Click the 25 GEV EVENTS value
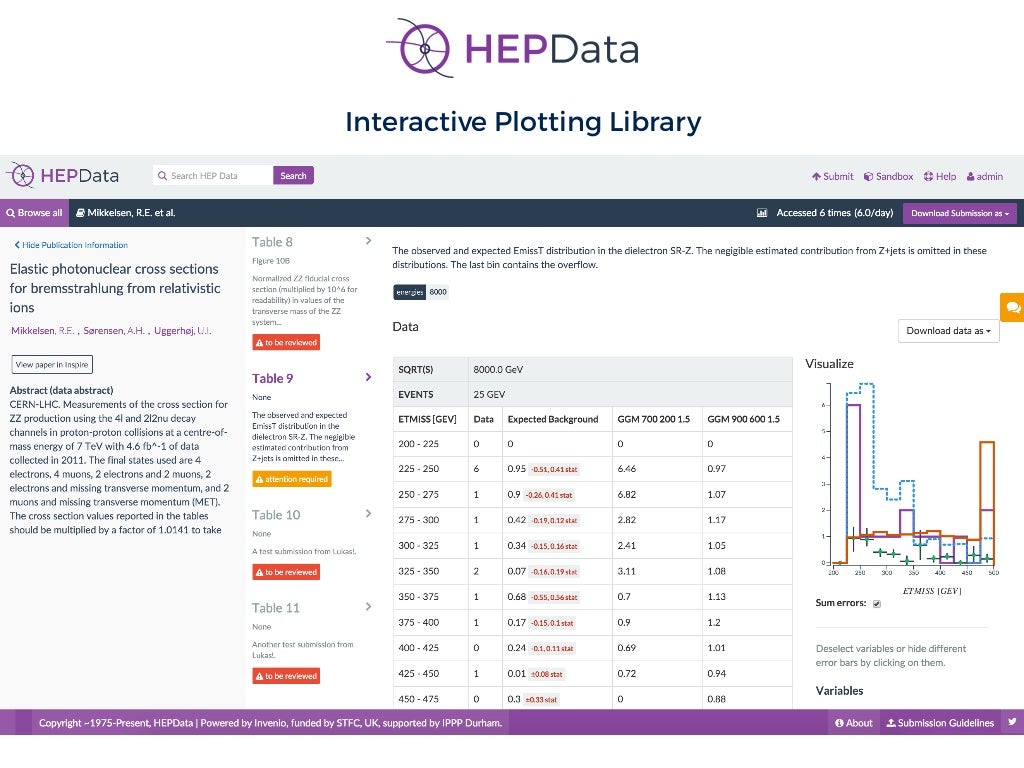The image size is (1024, 768). 489,394
